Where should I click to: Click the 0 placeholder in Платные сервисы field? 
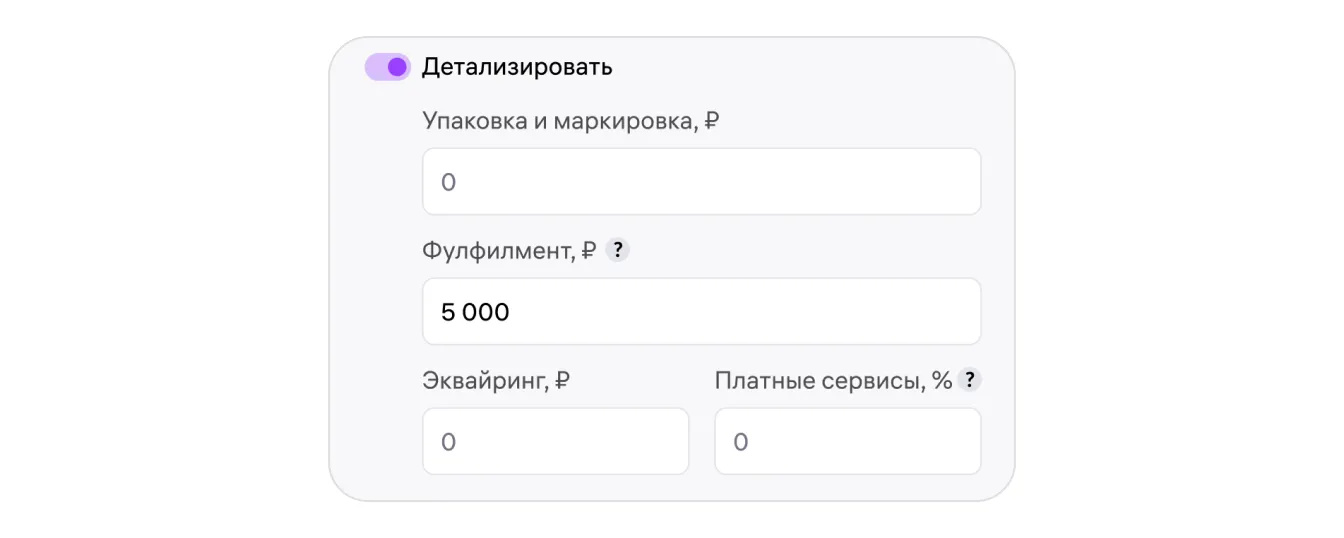coord(740,442)
